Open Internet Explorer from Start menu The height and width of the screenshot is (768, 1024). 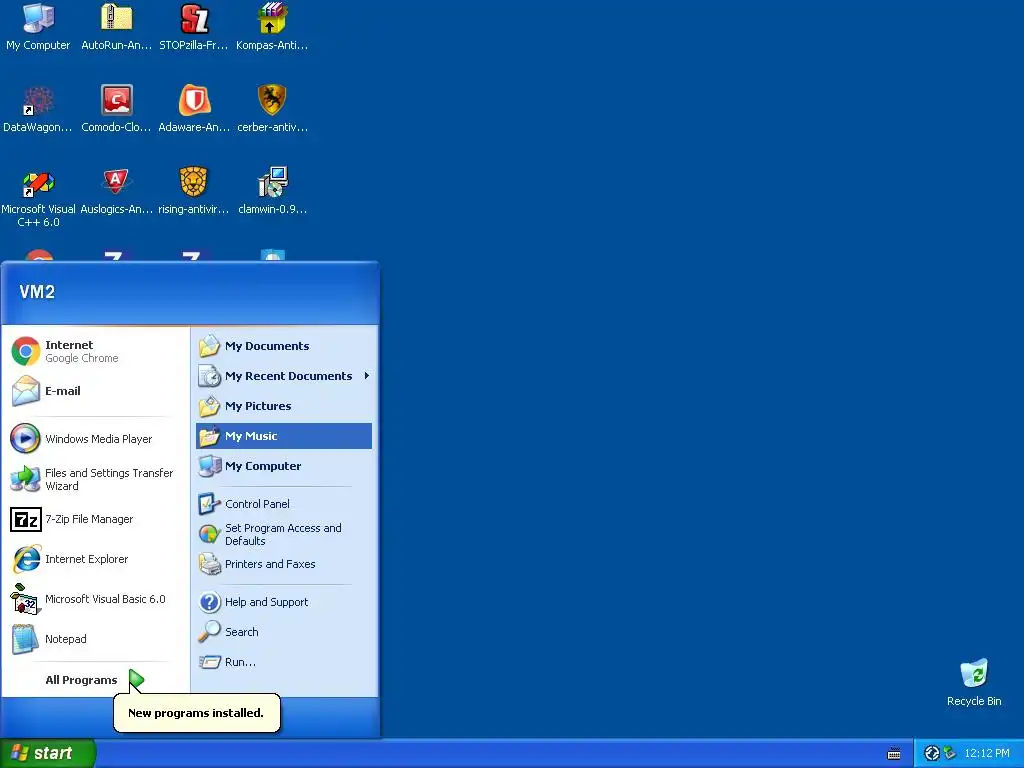(95, 559)
